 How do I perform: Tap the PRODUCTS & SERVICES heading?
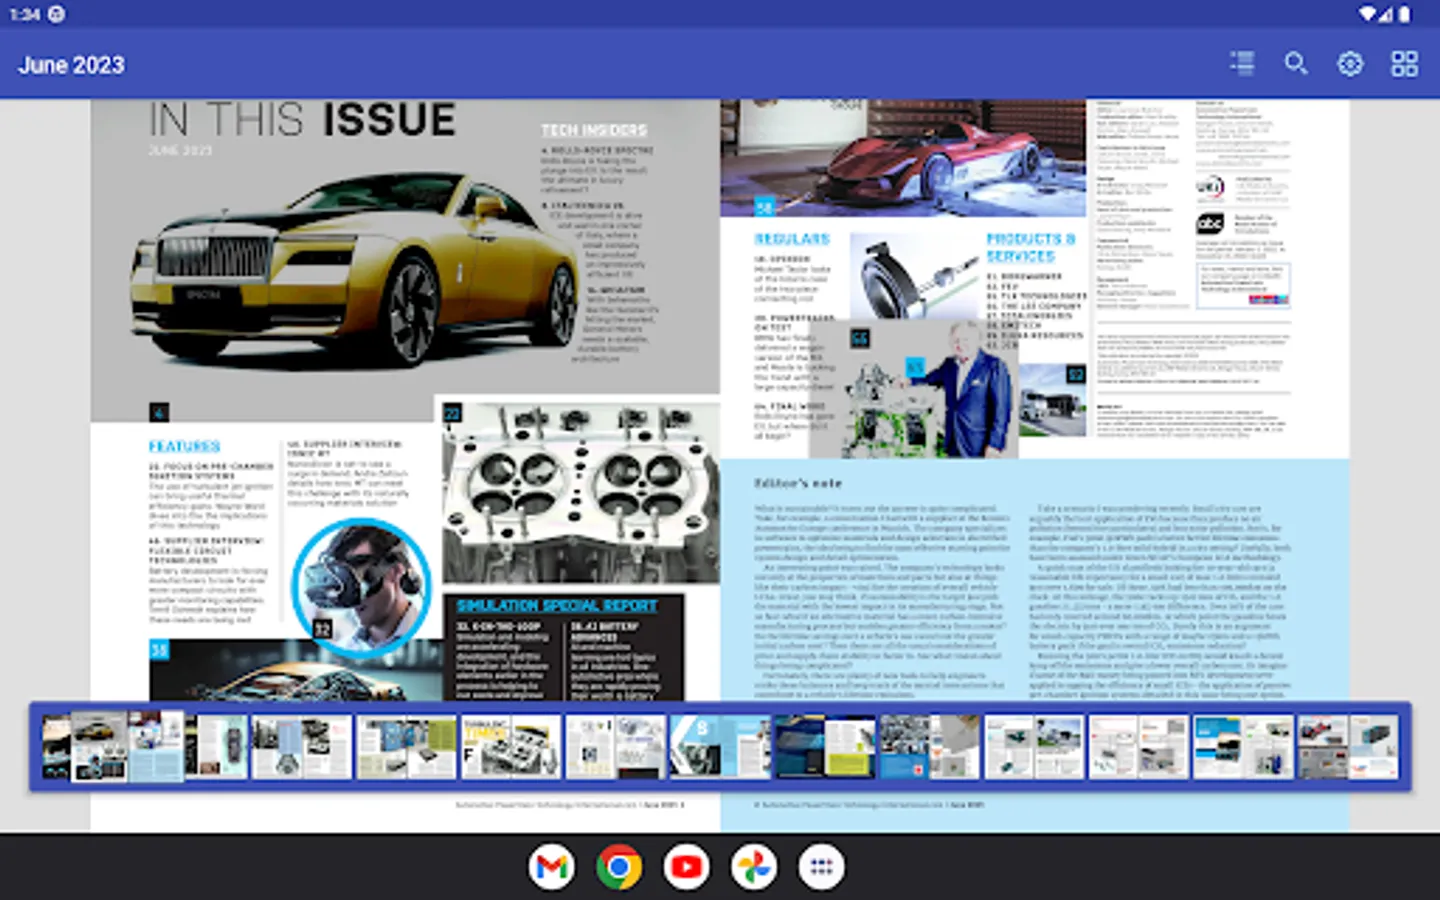(1030, 247)
